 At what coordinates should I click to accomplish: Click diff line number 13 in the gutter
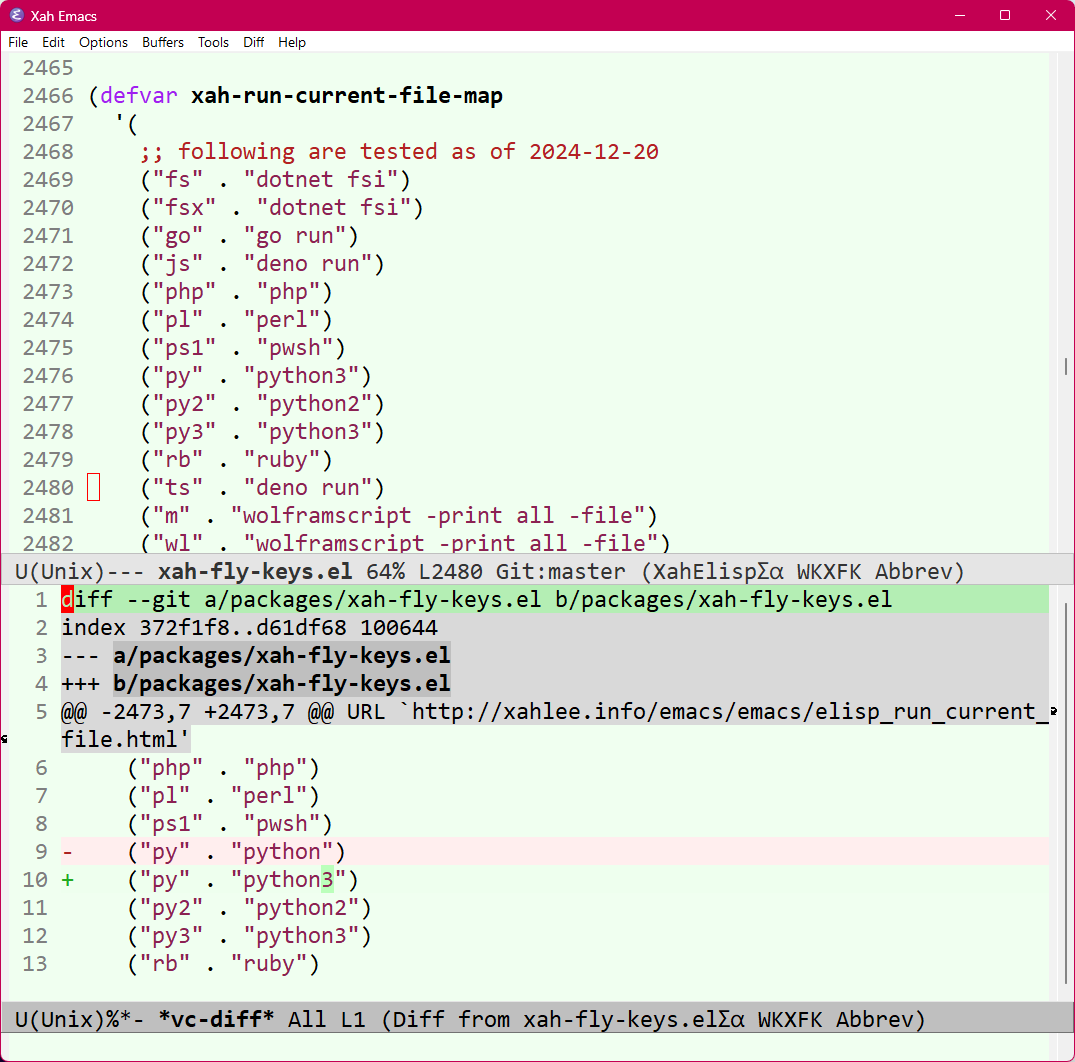tap(35, 964)
